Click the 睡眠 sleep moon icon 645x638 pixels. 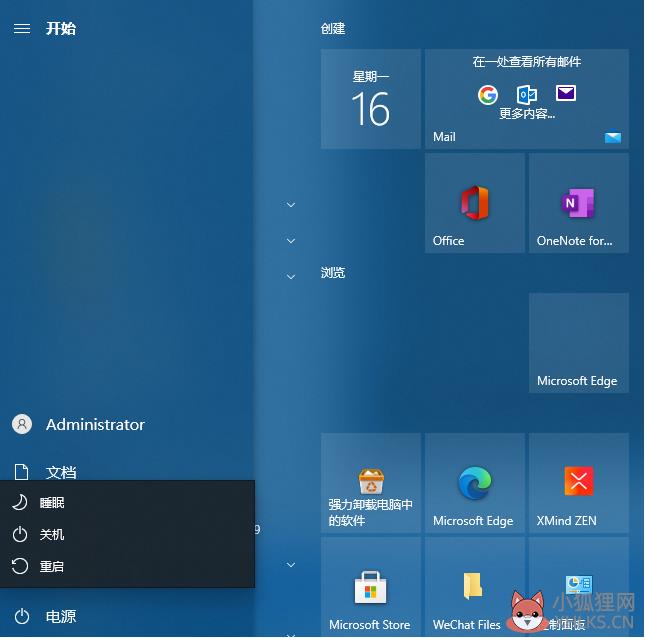click(x=20, y=502)
